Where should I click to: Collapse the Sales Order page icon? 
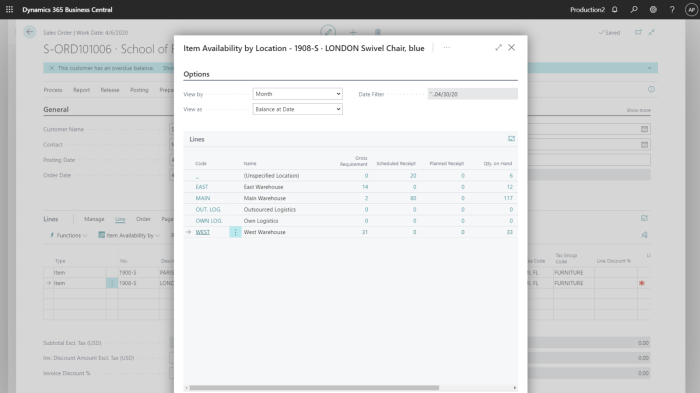tap(652, 32)
